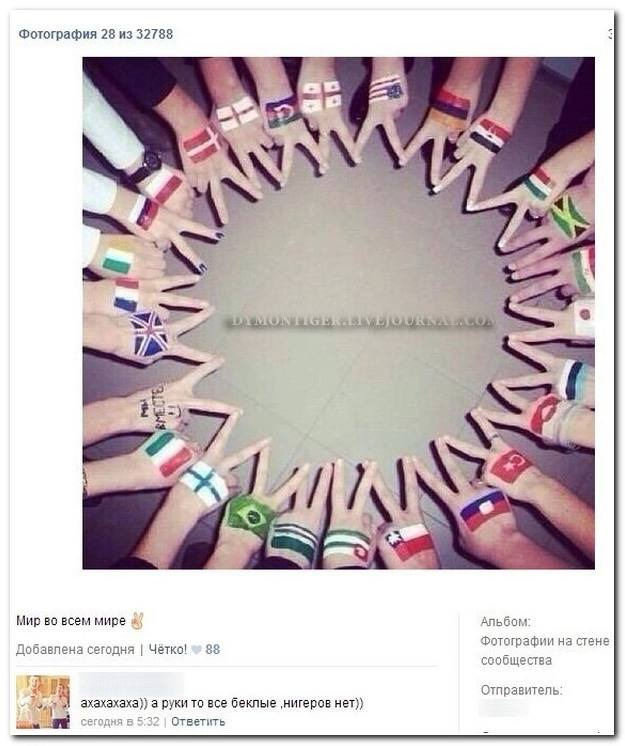The image size is (625, 746).
Task: Click the hand with the Finland cross flag
Action: (x=205, y=481)
